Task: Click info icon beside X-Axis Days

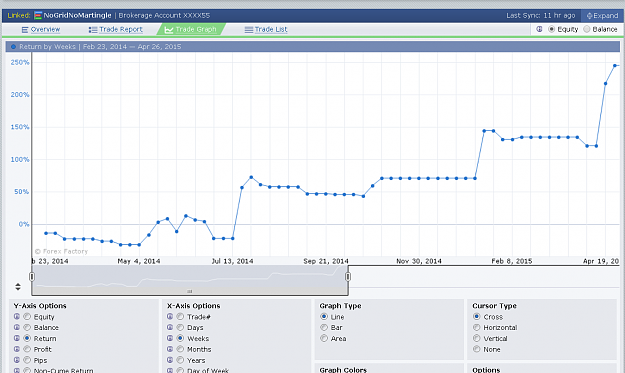Action: click(x=170, y=327)
